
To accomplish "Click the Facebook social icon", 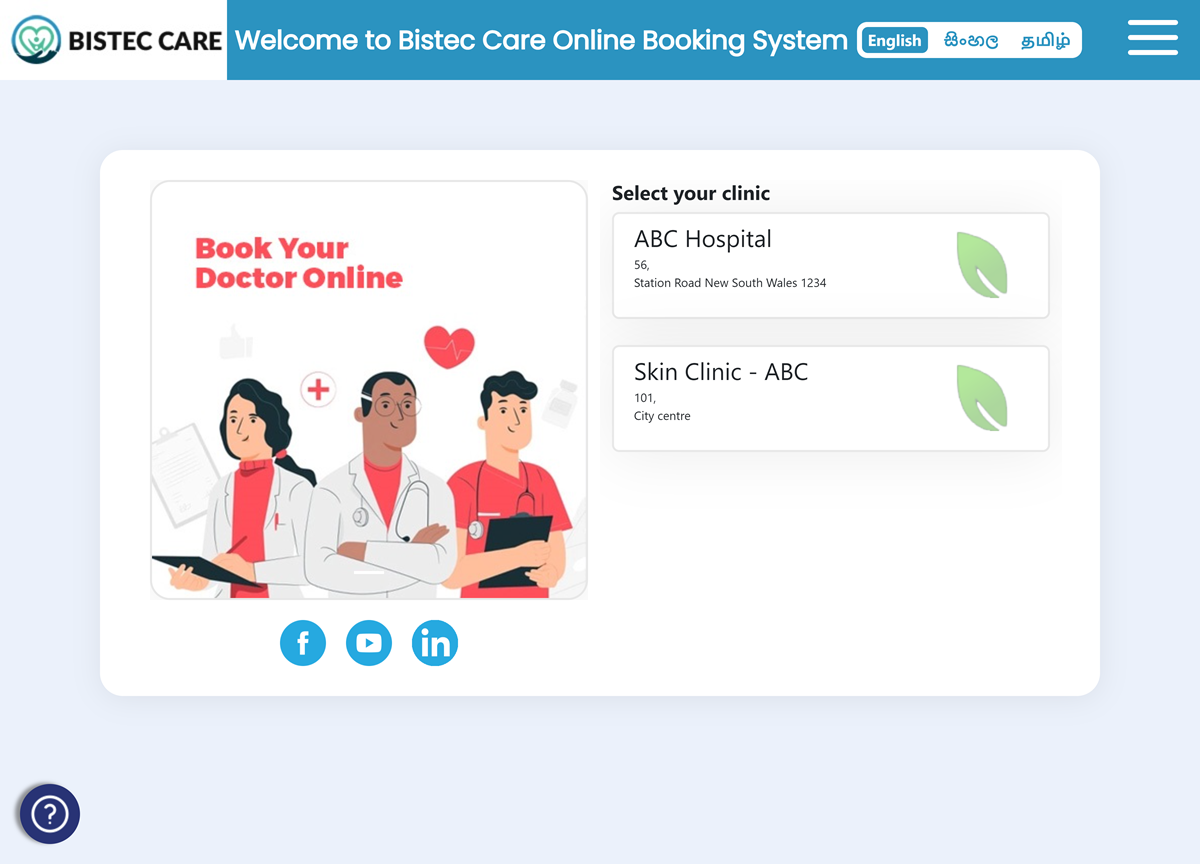I will [x=303, y=643].
